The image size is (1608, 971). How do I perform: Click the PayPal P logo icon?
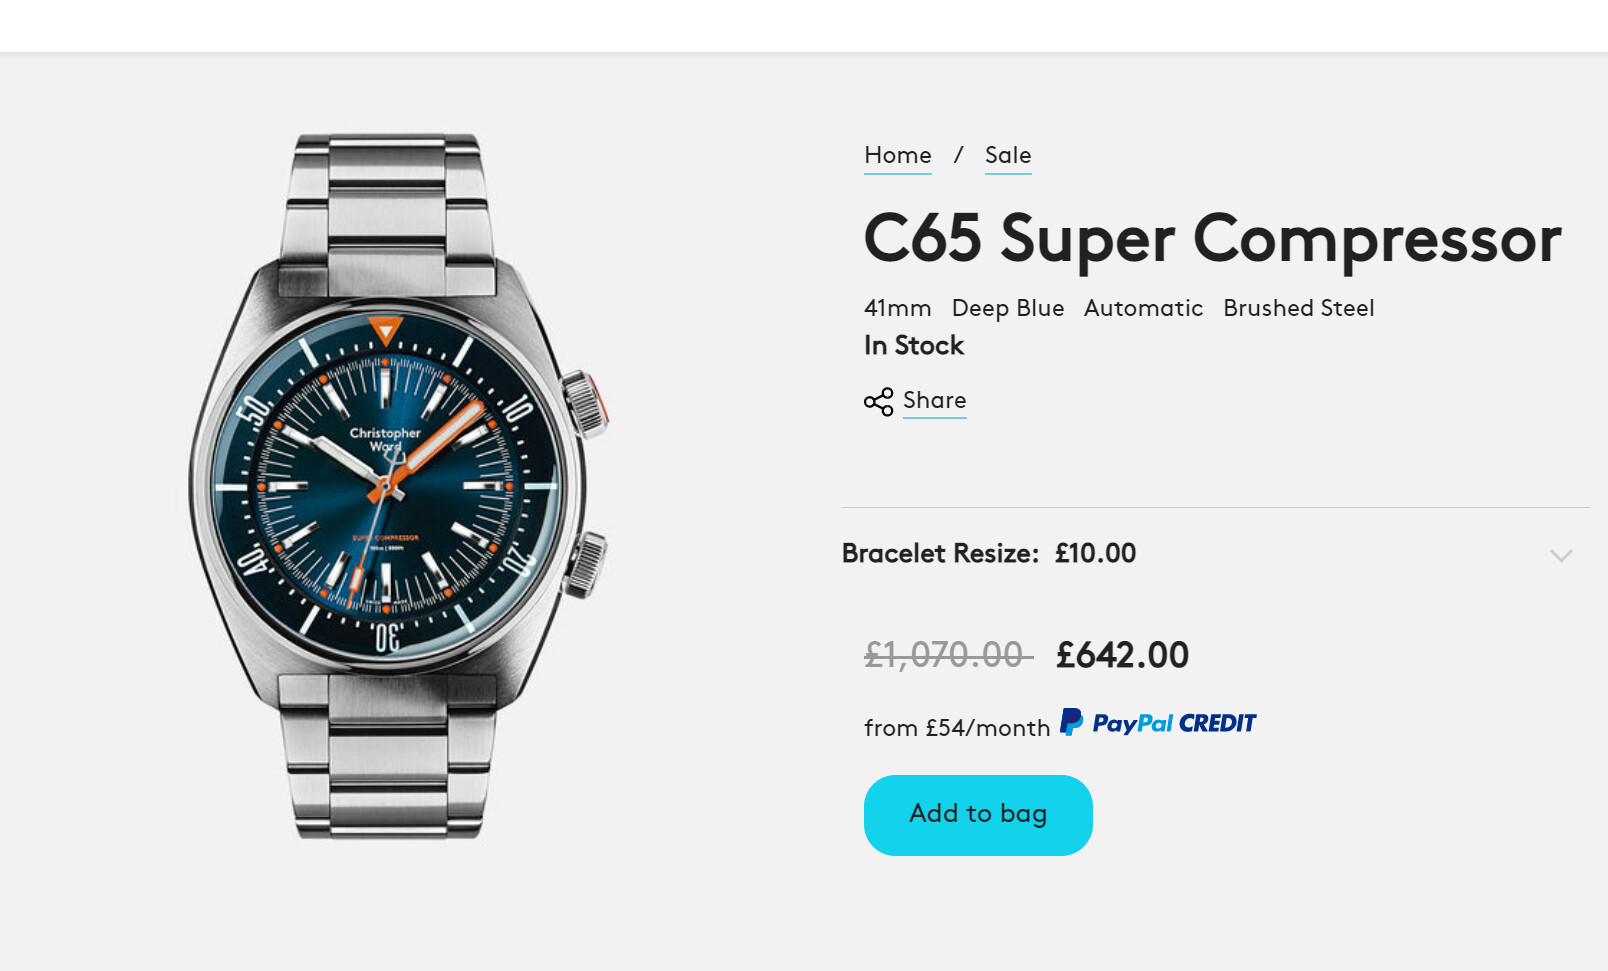(1071, 722)
